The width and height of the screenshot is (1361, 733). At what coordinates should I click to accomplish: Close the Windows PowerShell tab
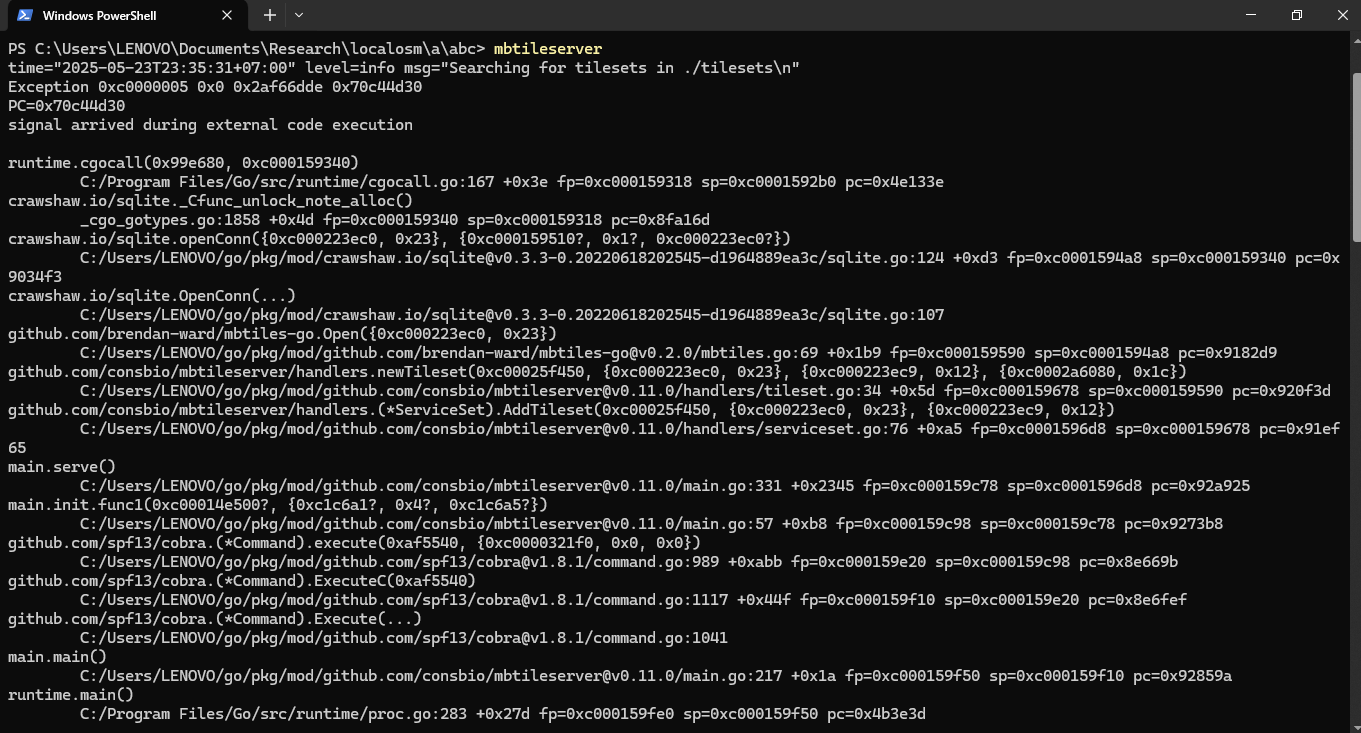pos(227,15)
